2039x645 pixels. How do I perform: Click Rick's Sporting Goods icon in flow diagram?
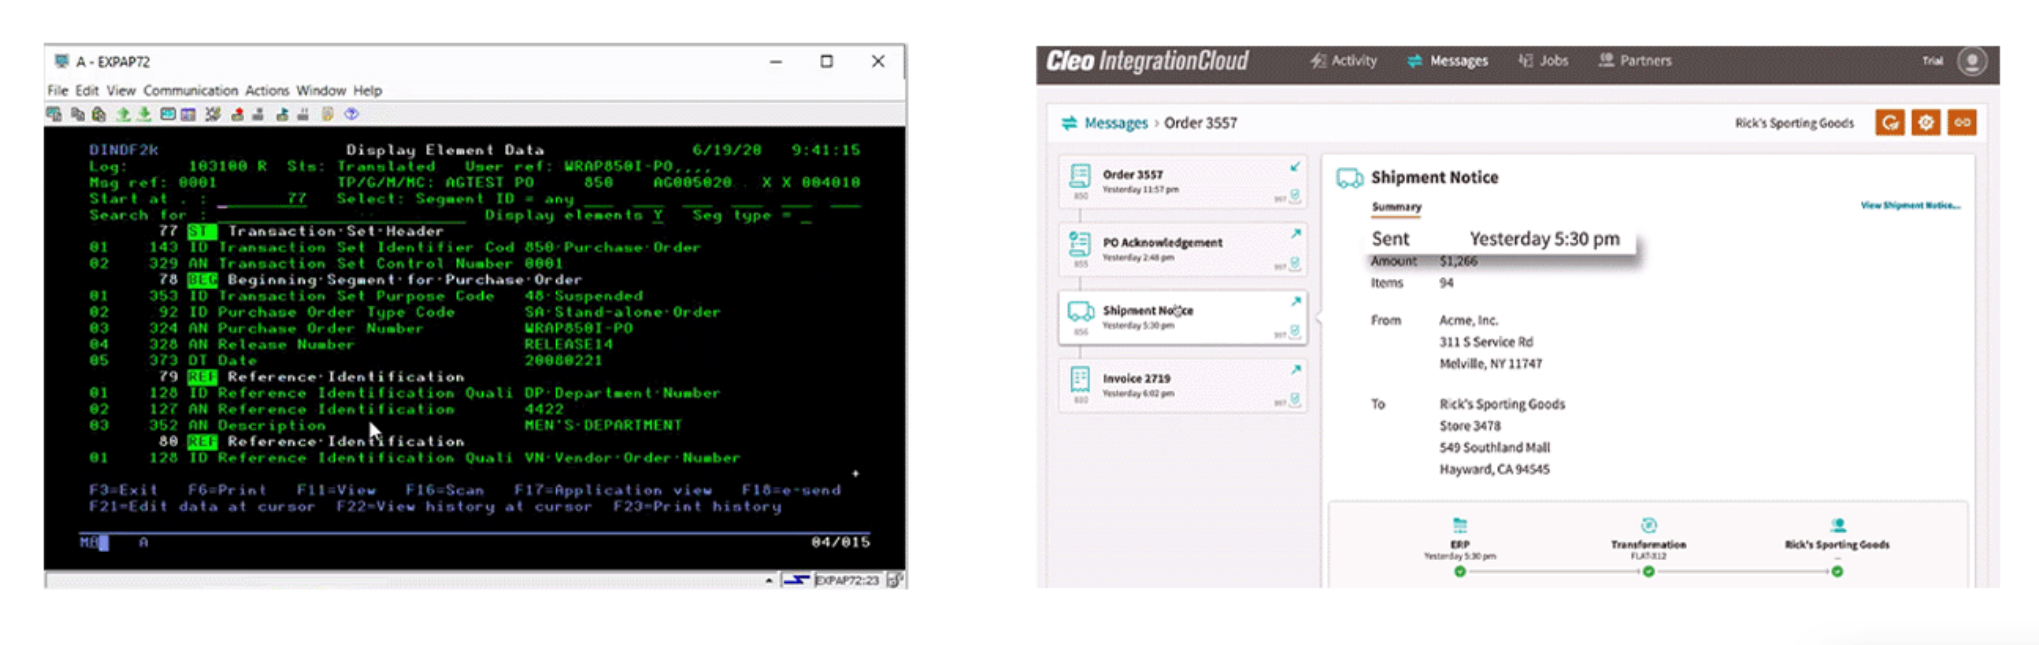pyautogui.click(x=1837, y=525)
